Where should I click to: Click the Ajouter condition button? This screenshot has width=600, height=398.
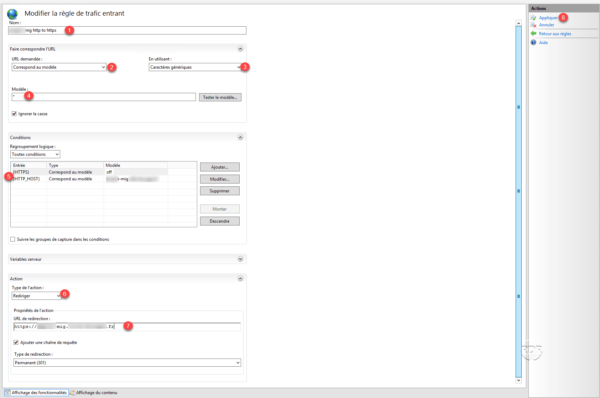(x=220, y=167)
